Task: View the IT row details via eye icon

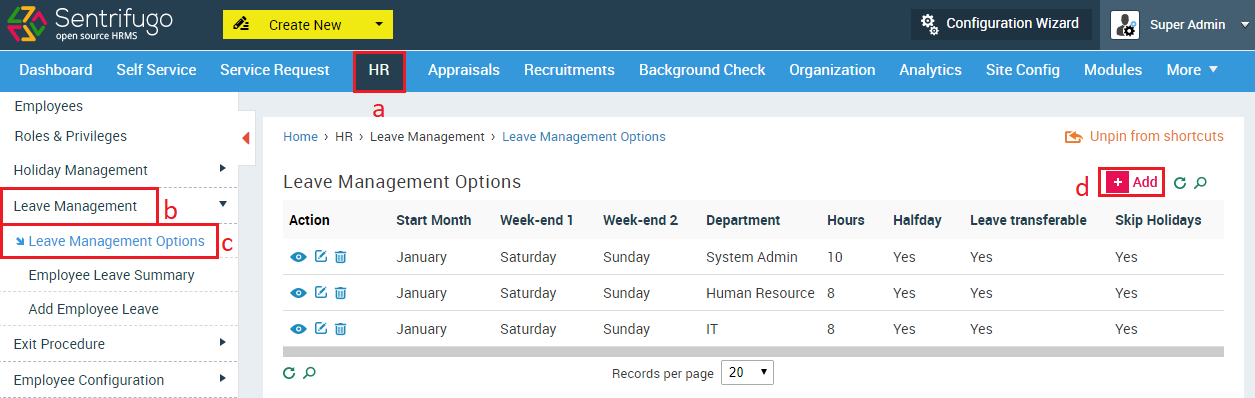Action: point(298,329)
